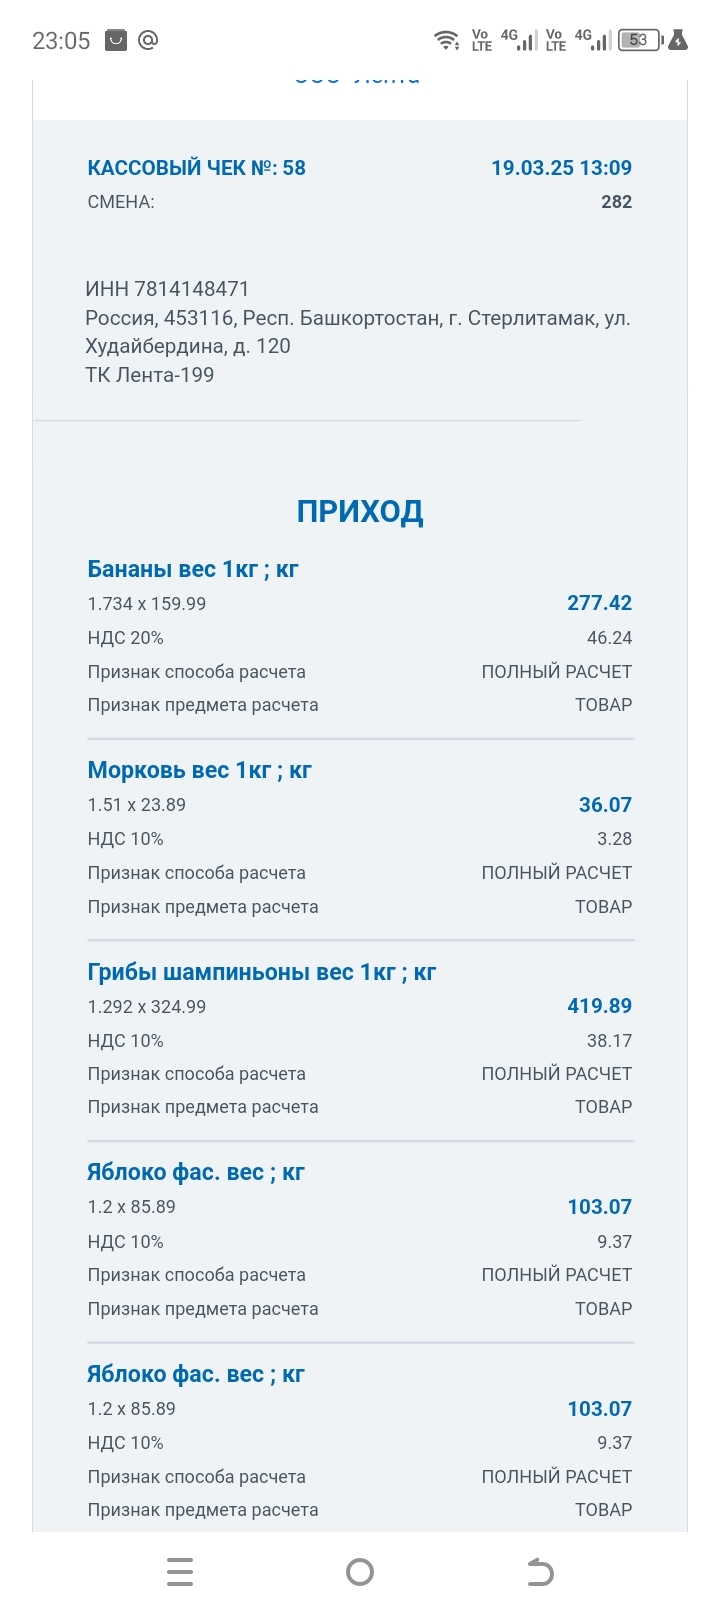This screenshot has width=720, height=1612.
Task: Open the Морковь вес 1кг item
Action: click(x=199, y=771)
